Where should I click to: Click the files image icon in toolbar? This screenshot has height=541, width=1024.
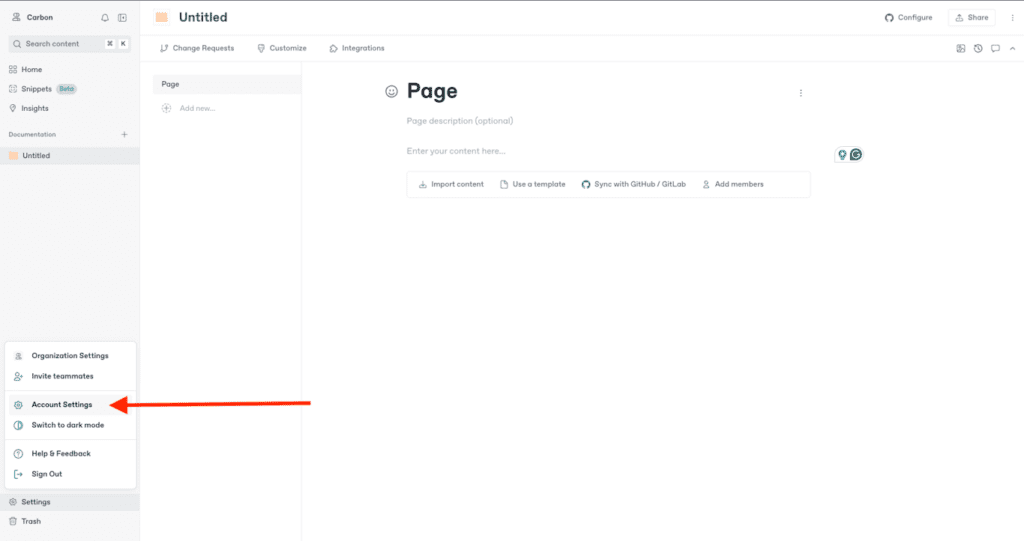click(961, 48)
